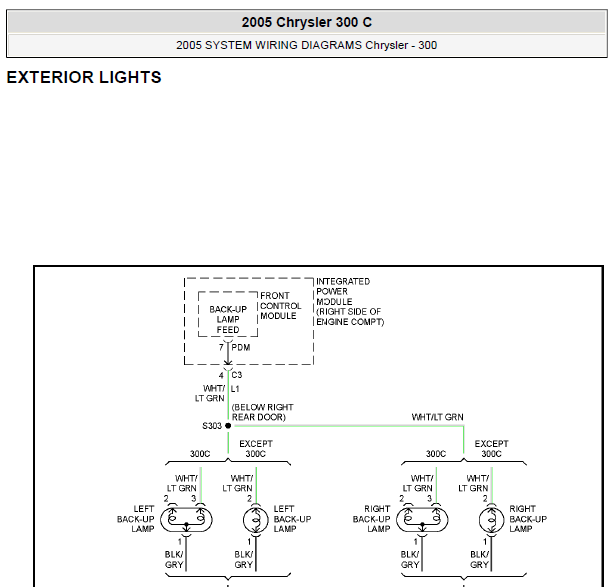Viewport: 609px width, 587px height.
Task: Click the "L1" circuit label
Action: tap(235, 388)
